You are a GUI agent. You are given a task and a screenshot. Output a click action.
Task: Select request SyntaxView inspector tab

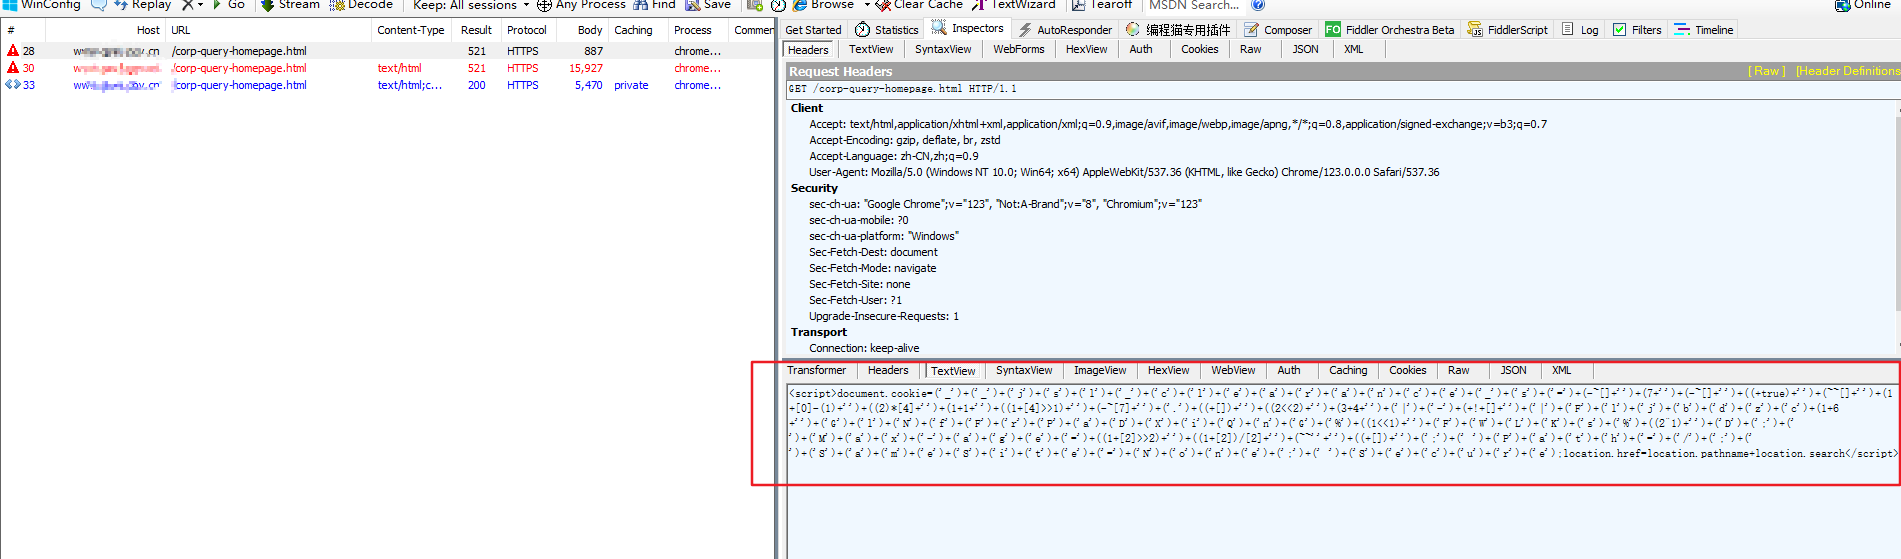[x=943, y=49]
